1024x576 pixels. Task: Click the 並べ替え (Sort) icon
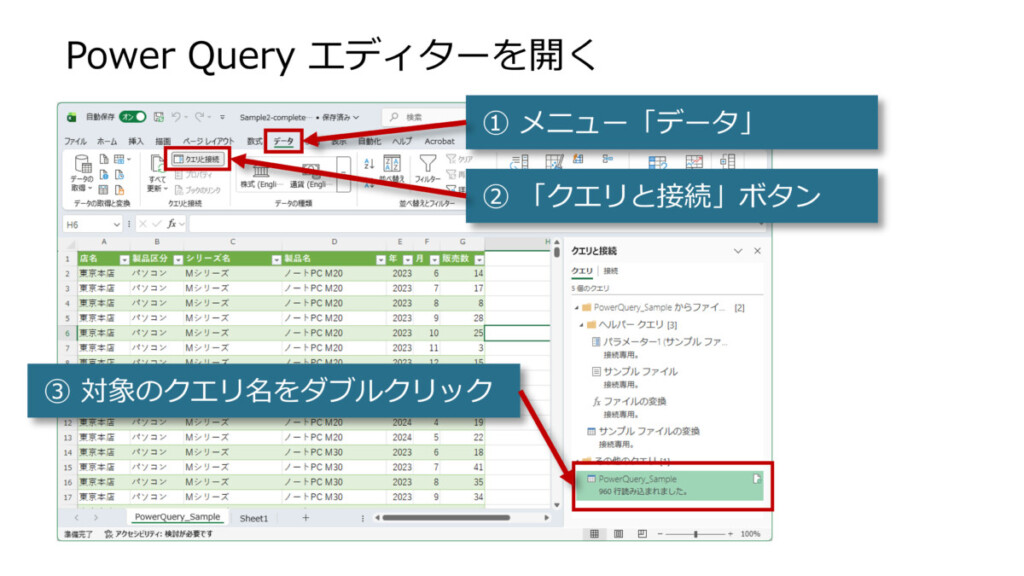coord(392,164)
